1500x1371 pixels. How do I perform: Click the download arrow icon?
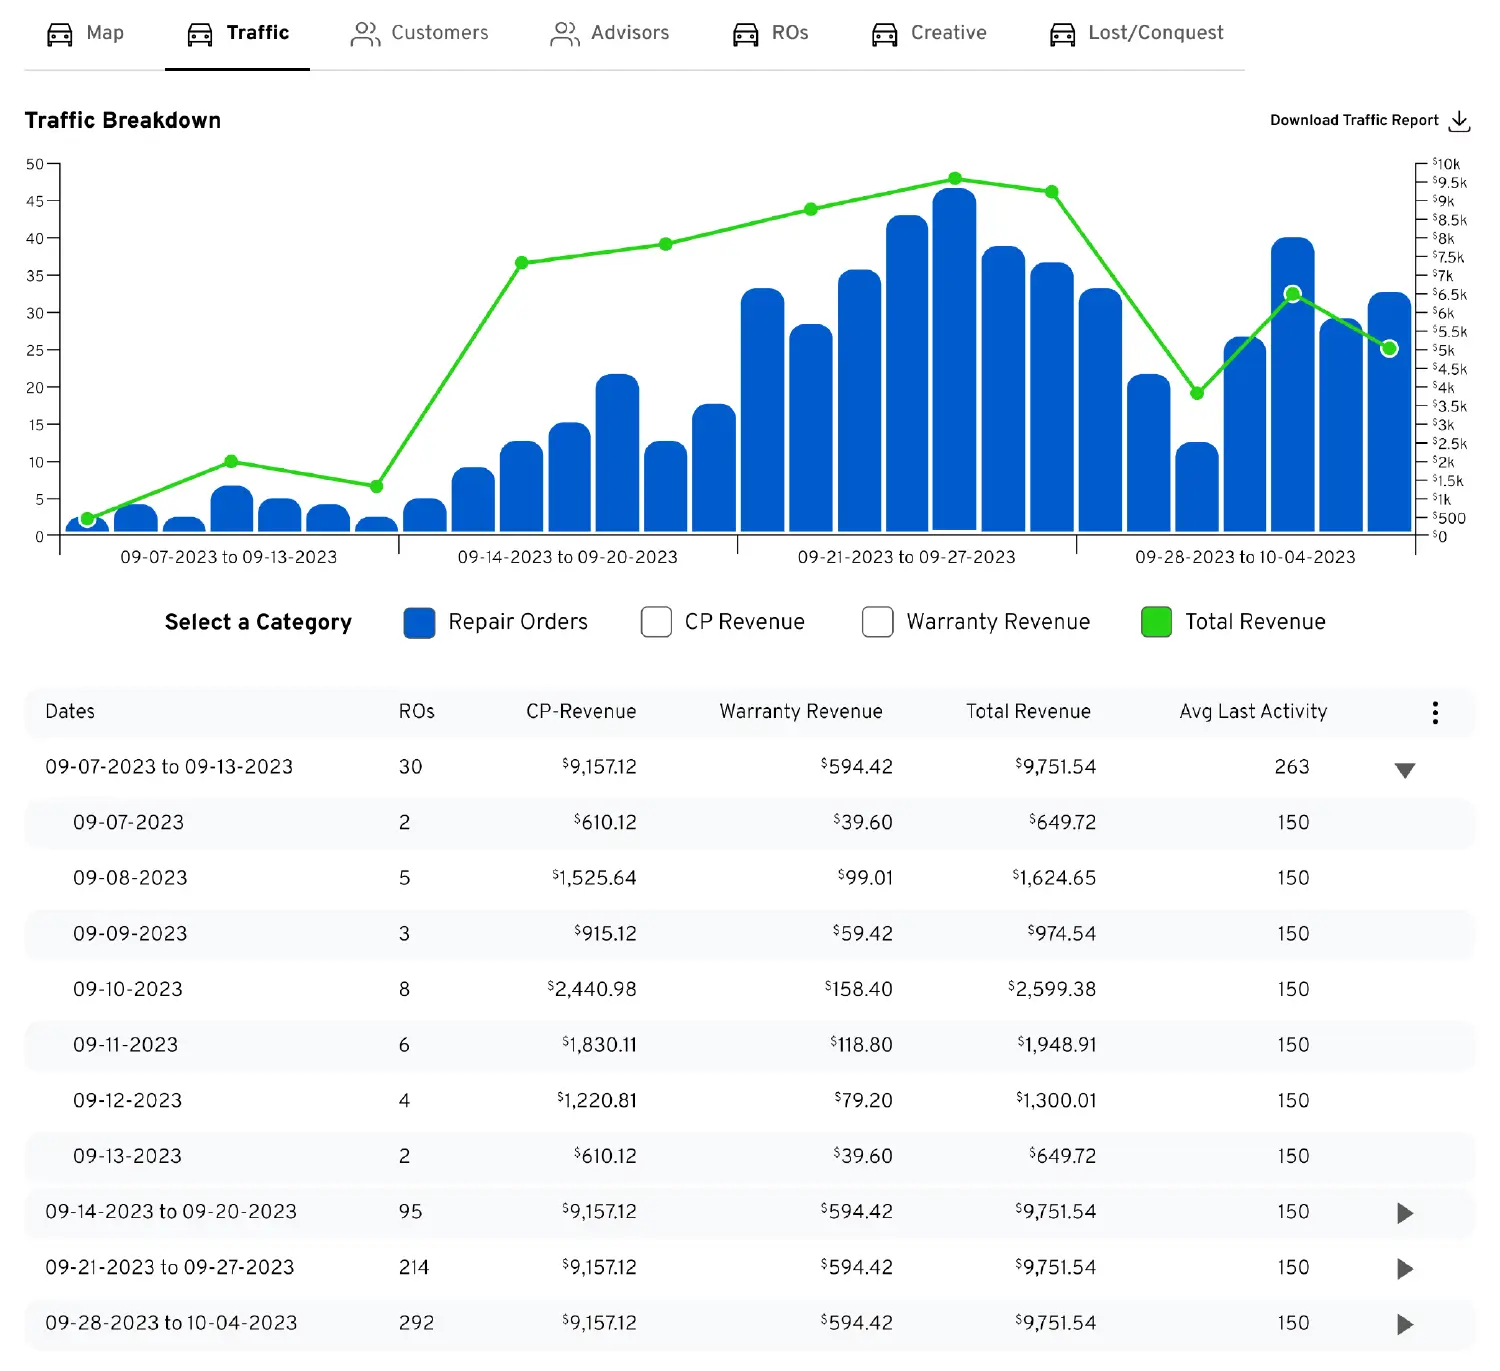point(1460,121)
